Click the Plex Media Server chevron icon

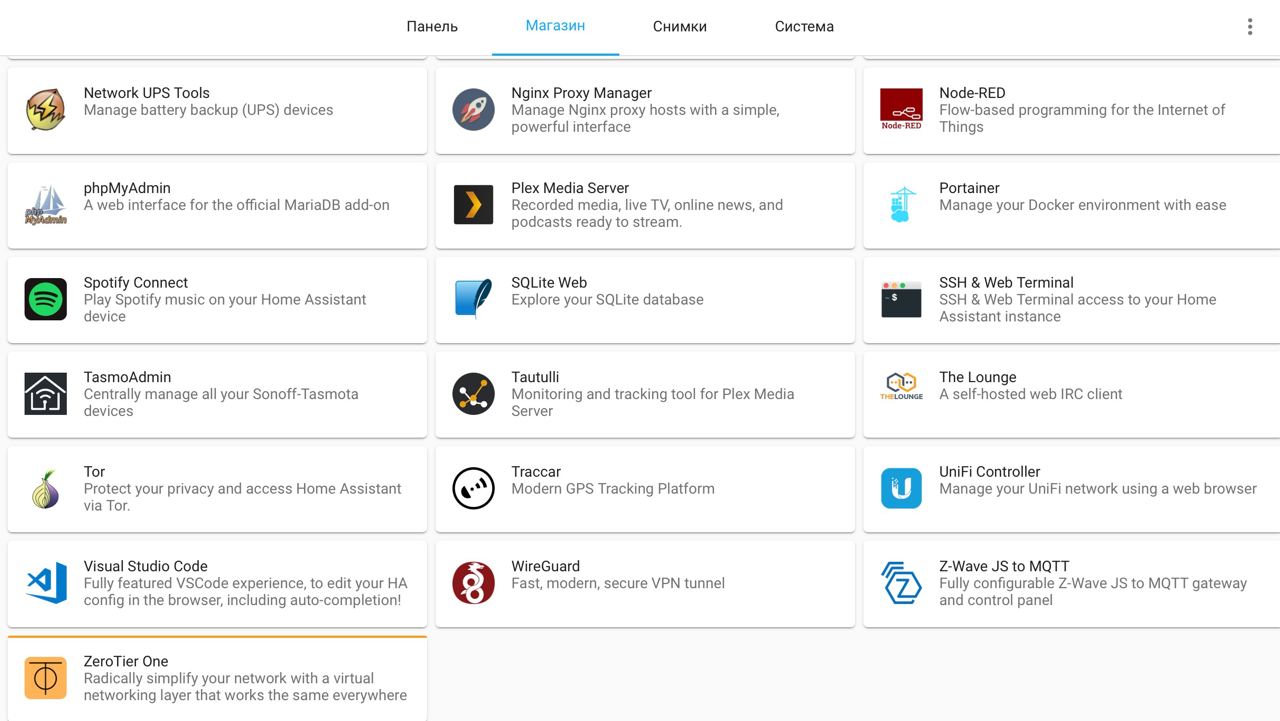click(473, 205)
